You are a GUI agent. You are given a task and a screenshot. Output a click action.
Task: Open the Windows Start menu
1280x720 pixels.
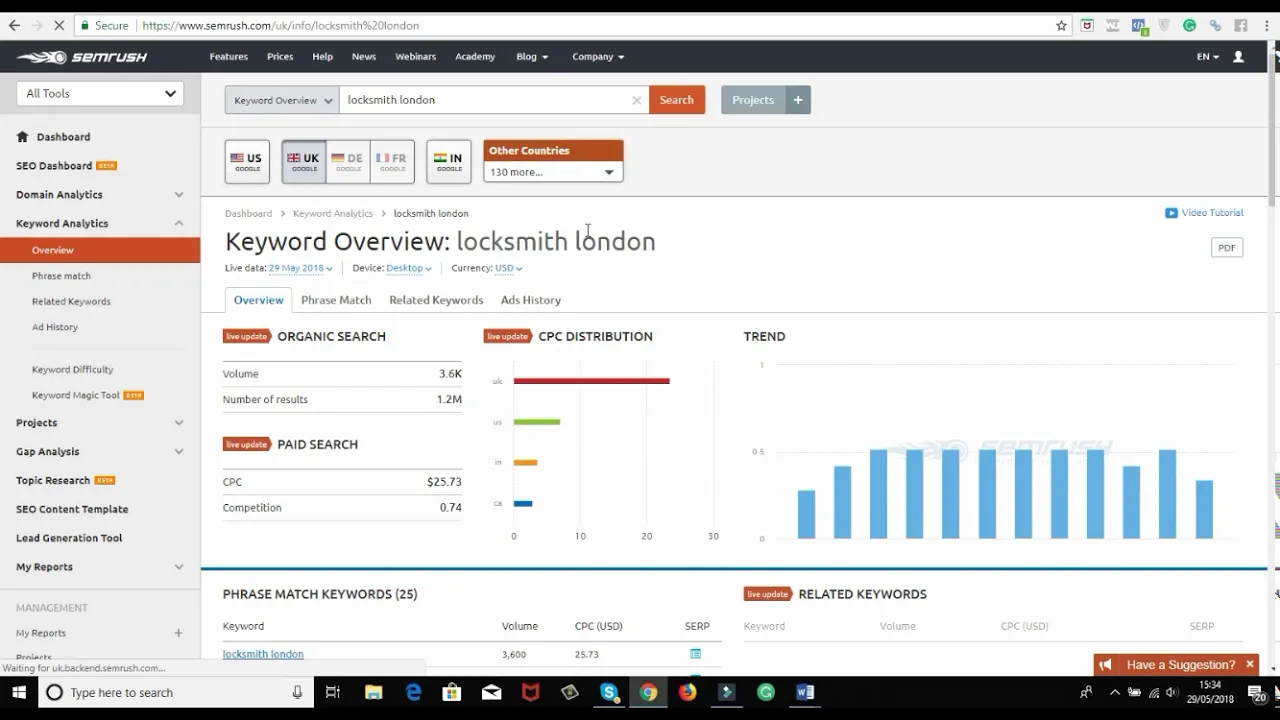(18, 692)
